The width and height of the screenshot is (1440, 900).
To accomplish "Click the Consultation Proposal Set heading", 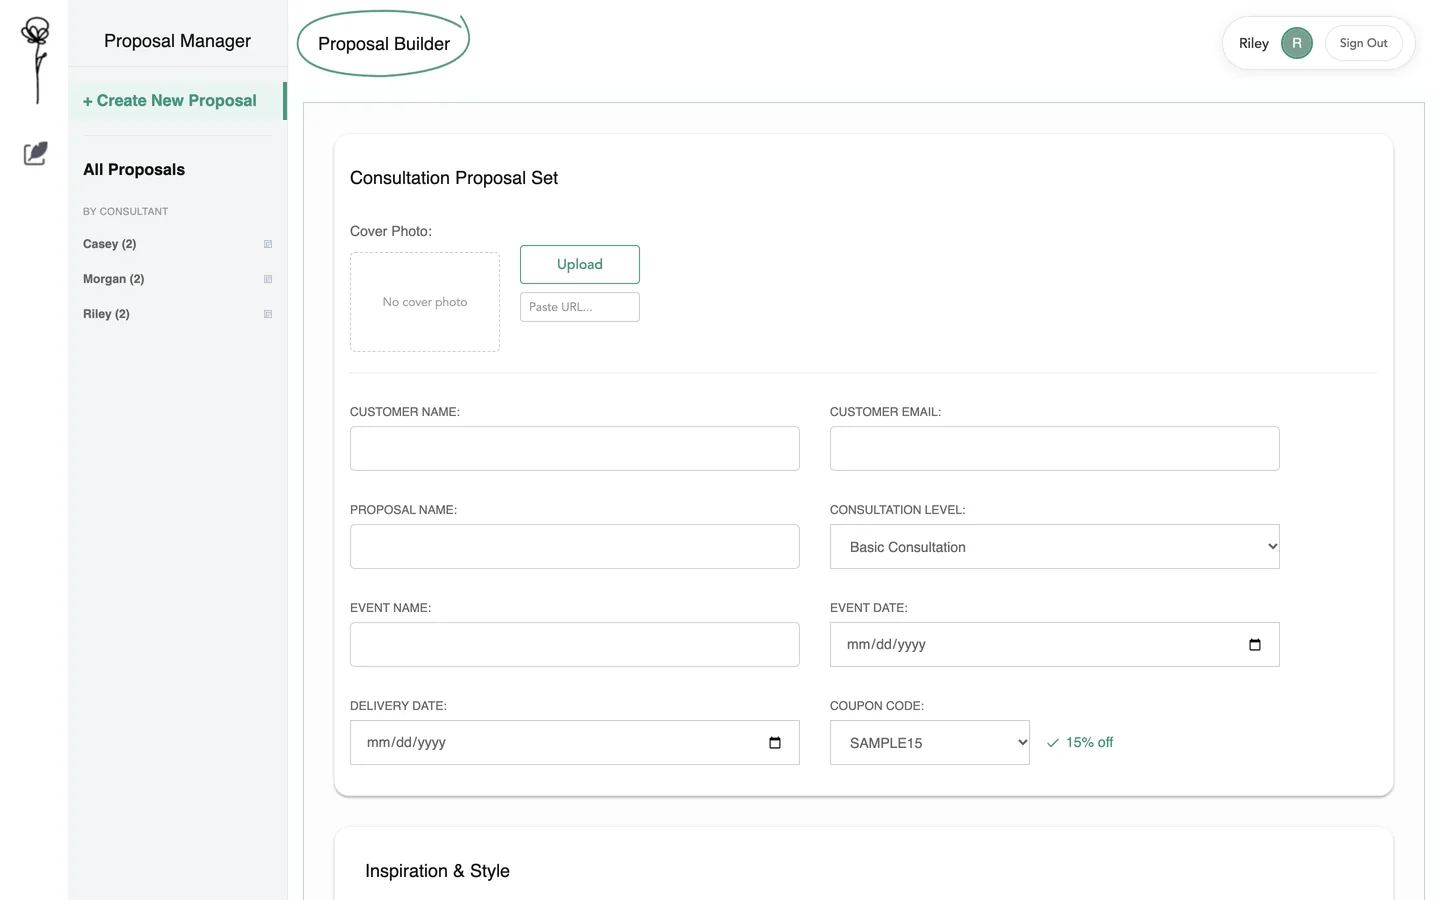I will click(454, 178).
